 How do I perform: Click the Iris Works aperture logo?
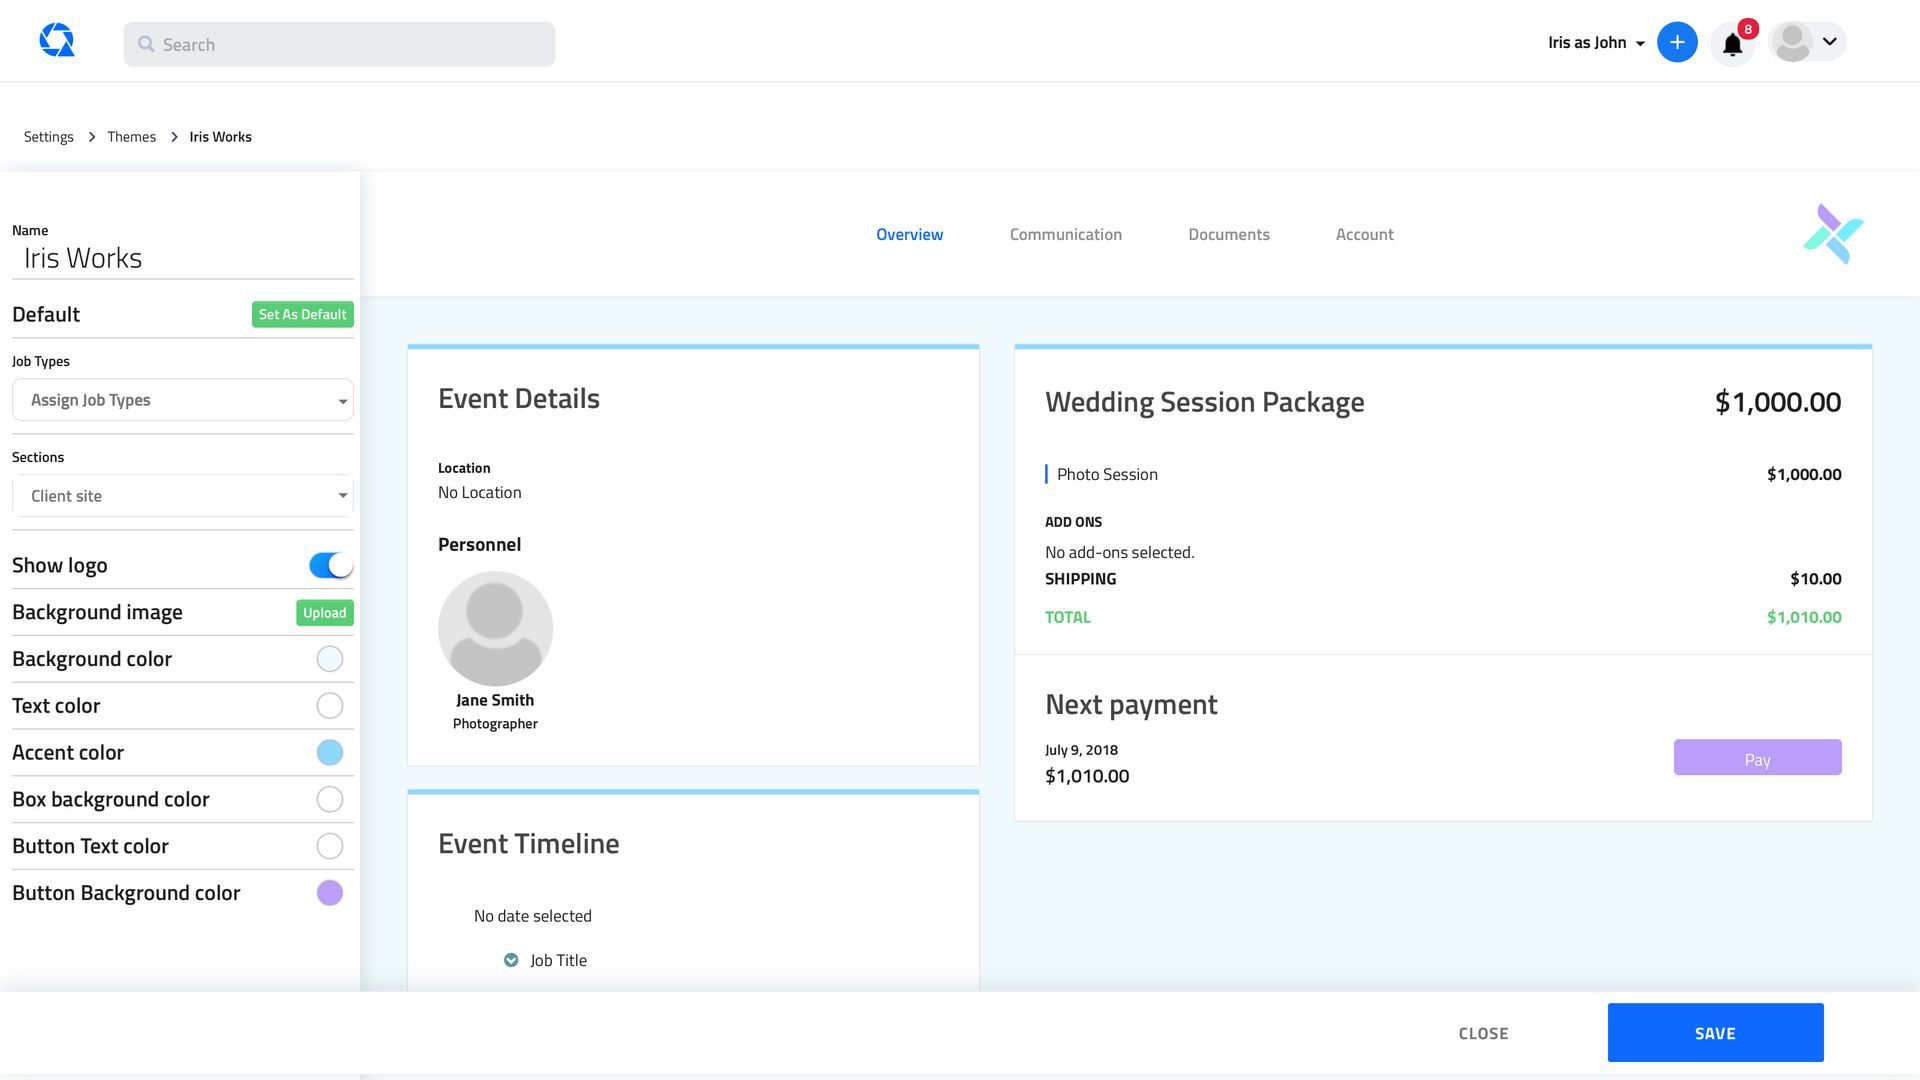coord(57,41)
